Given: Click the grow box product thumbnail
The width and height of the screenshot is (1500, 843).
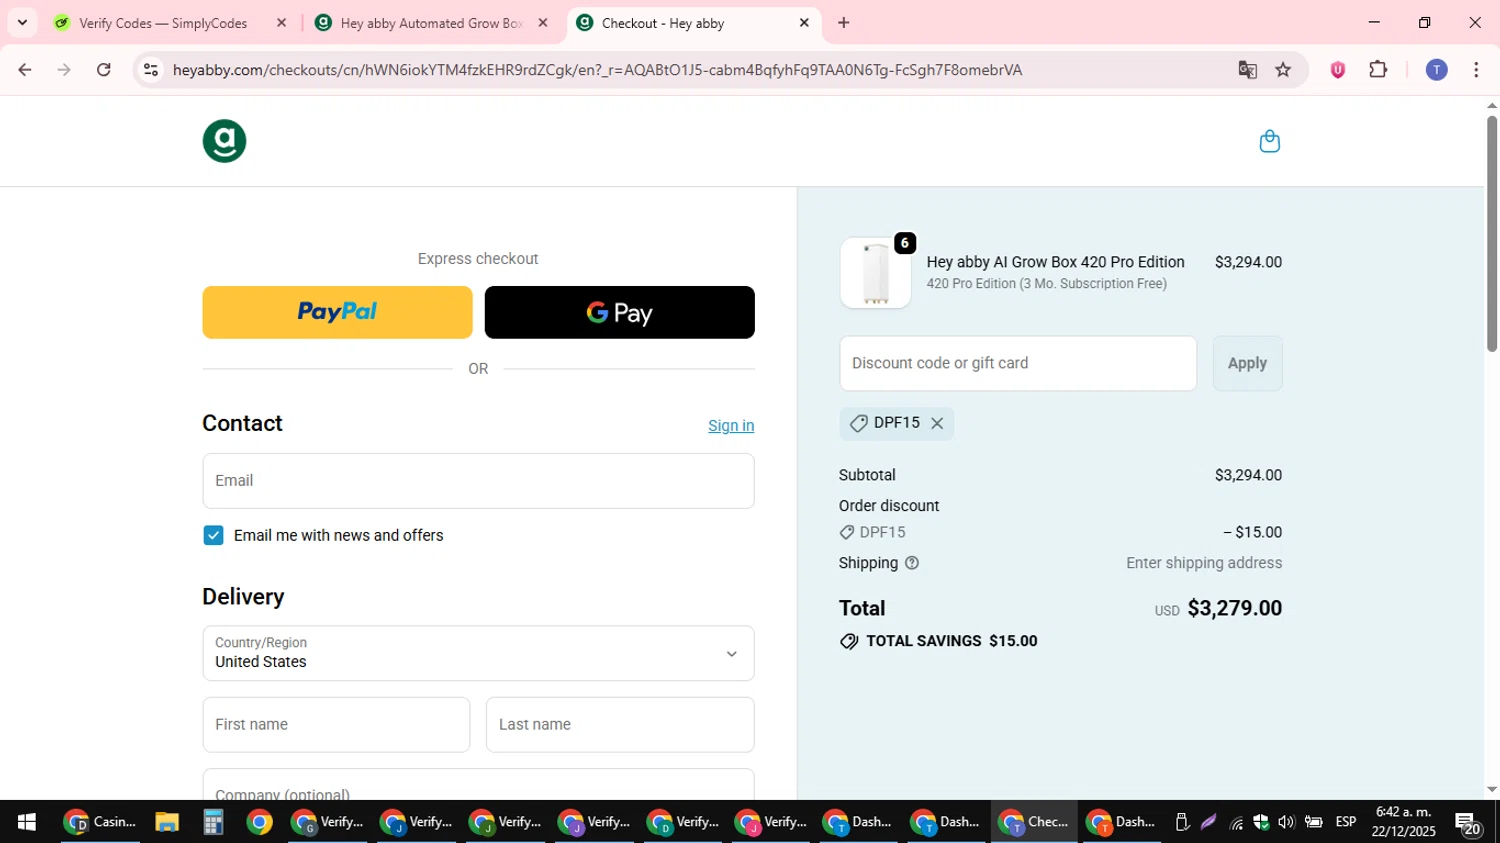Looking at the screenshot, I should [x=875, y=273].
